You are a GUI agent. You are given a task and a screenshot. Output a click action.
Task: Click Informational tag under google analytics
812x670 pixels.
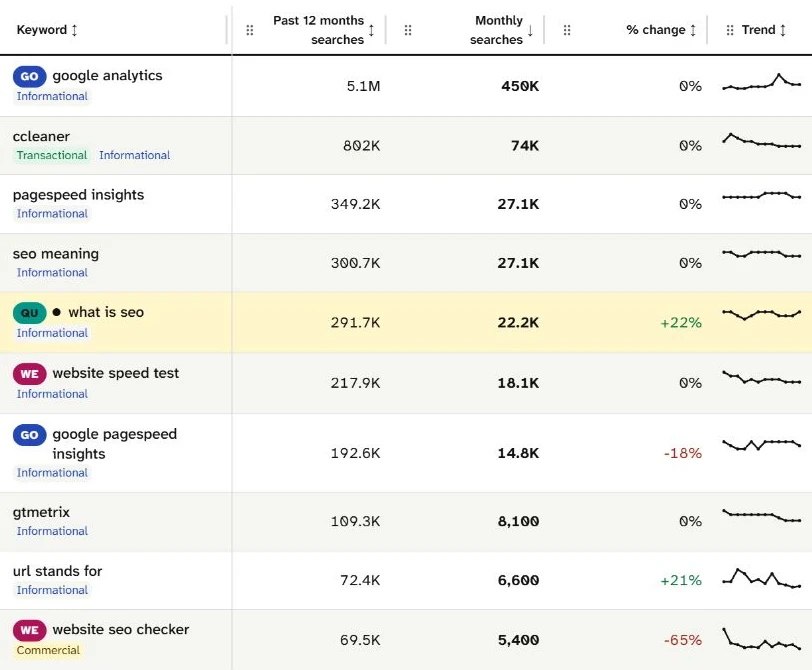coord(52,96)
